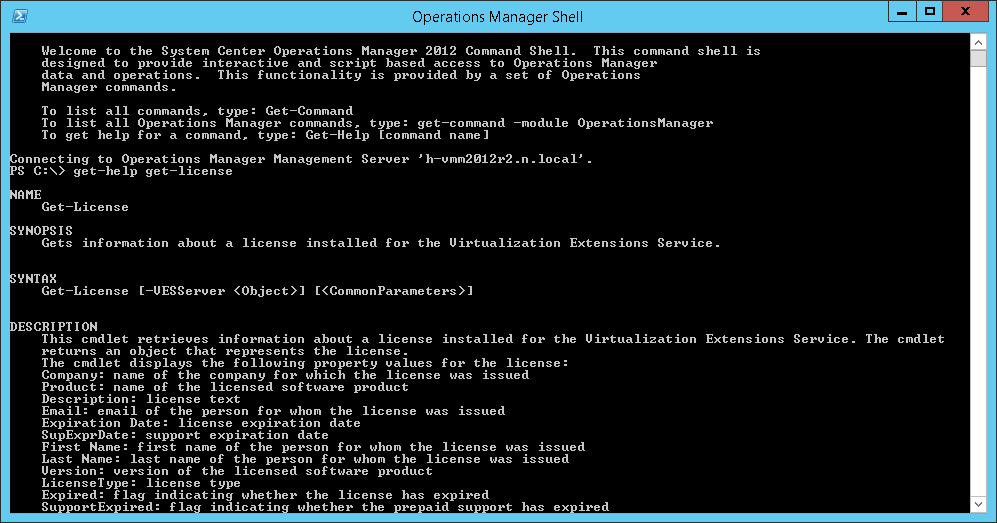The image size is (997, 523).
Task: Click the 'Operations Manager Shell' title bar text
Action: 497,16
